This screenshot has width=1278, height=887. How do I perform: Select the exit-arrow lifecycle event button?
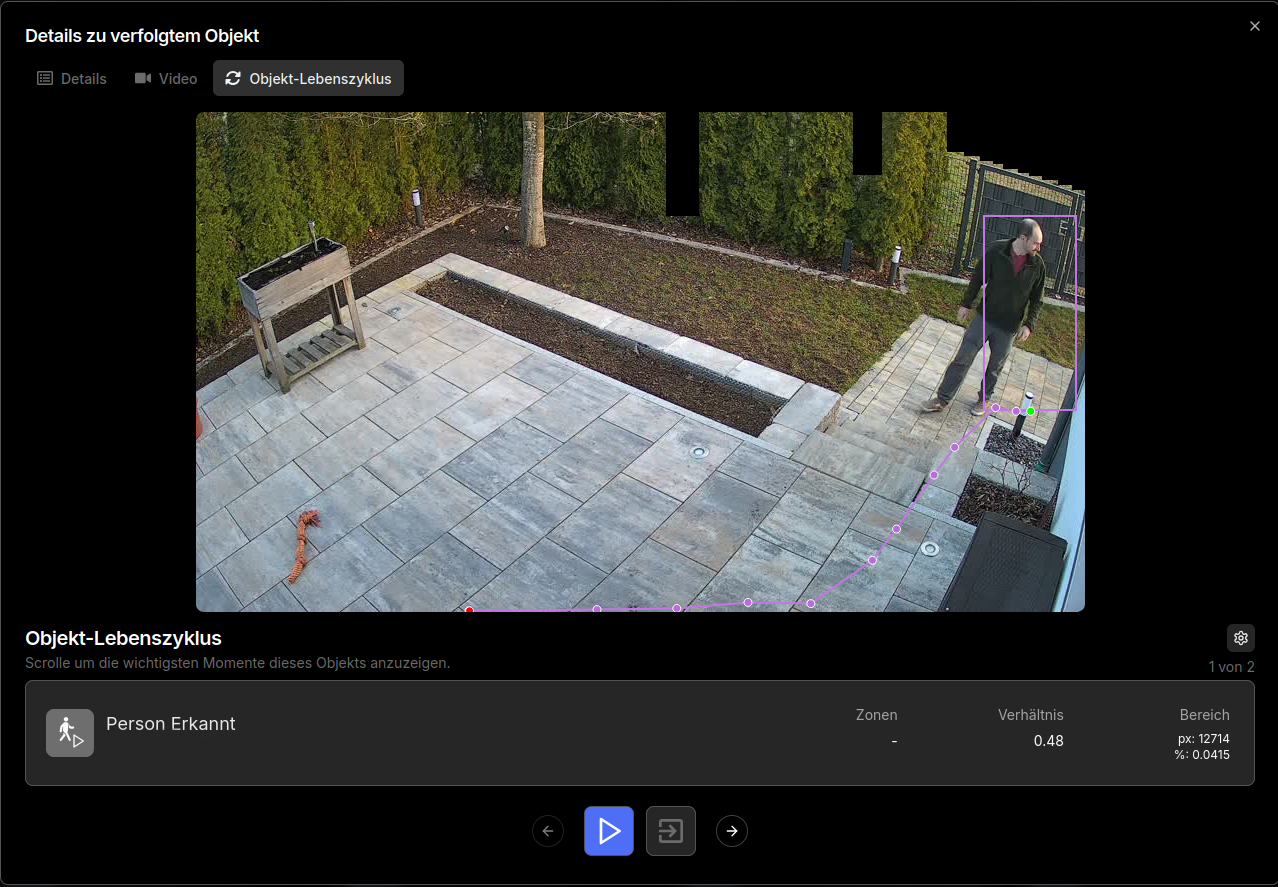pyautogui.click(x=670, y=831)
